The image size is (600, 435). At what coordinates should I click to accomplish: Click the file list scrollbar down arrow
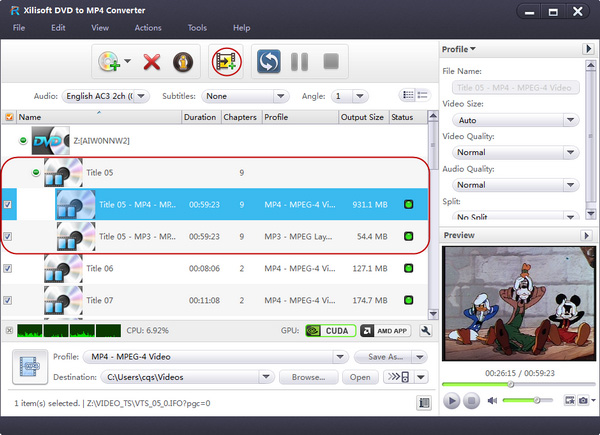point(433,314)
